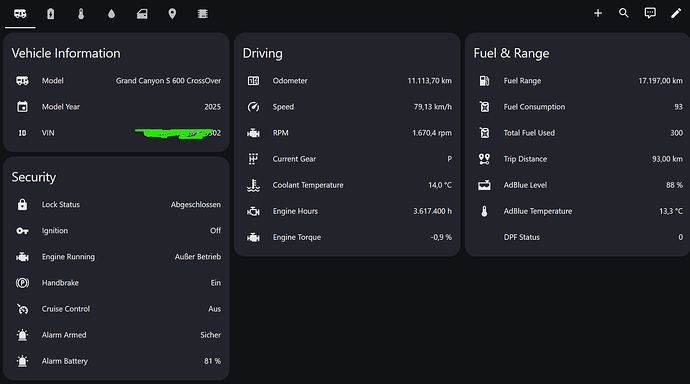Click the siren icon for Alarm Armed
Screen dimensions: 690x384
[x=22, y=335]
